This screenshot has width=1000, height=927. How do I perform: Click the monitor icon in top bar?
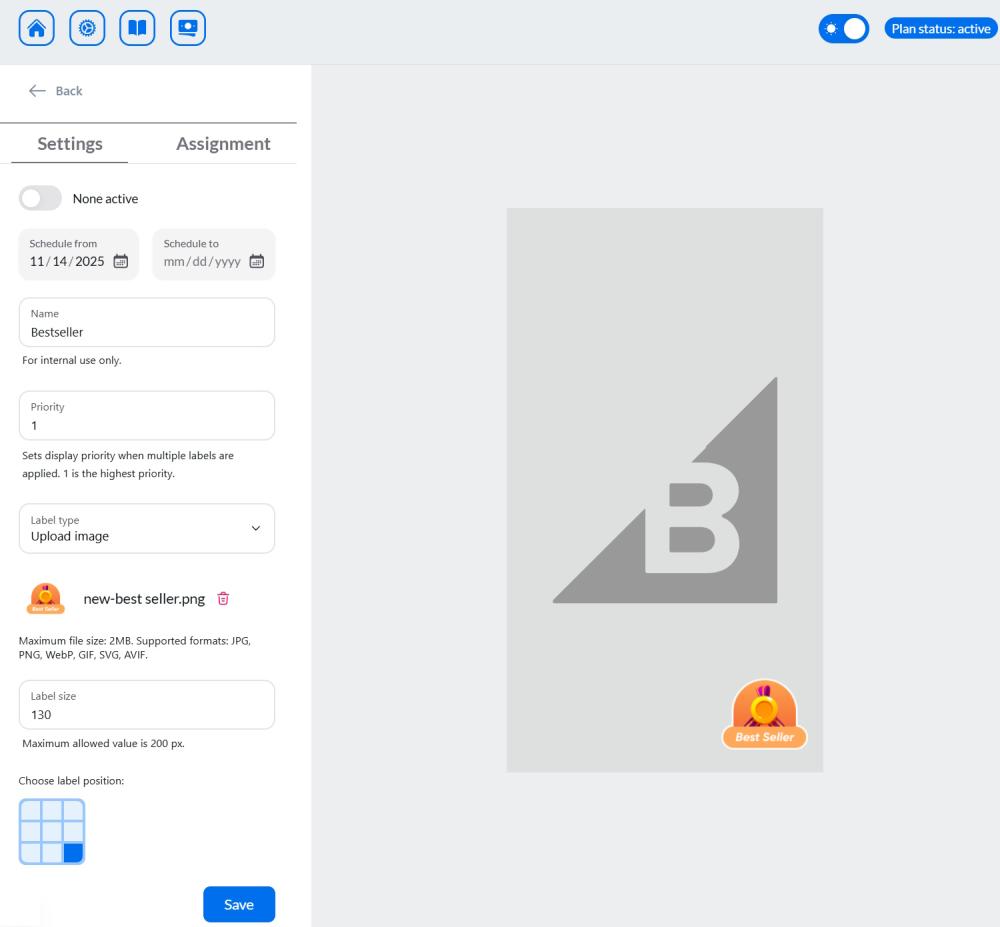click(188, 29)
